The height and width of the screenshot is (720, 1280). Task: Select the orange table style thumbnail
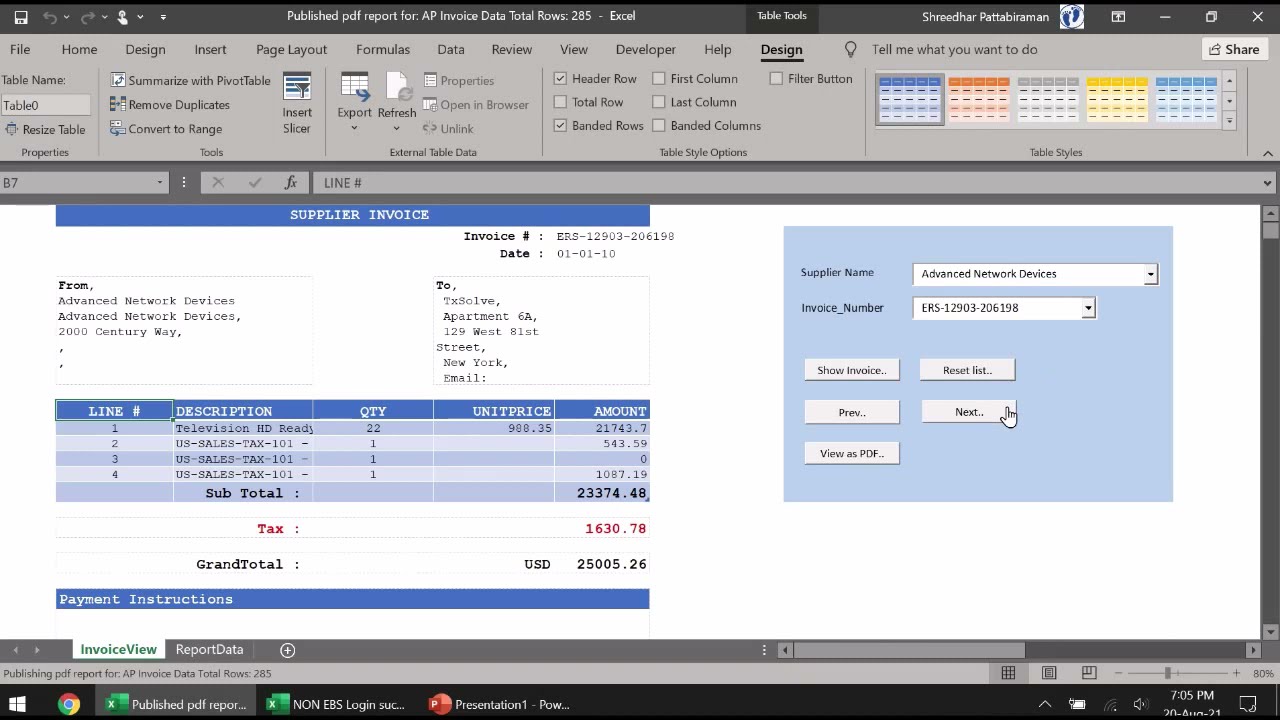pyautogui.click(x=979, y=99)
